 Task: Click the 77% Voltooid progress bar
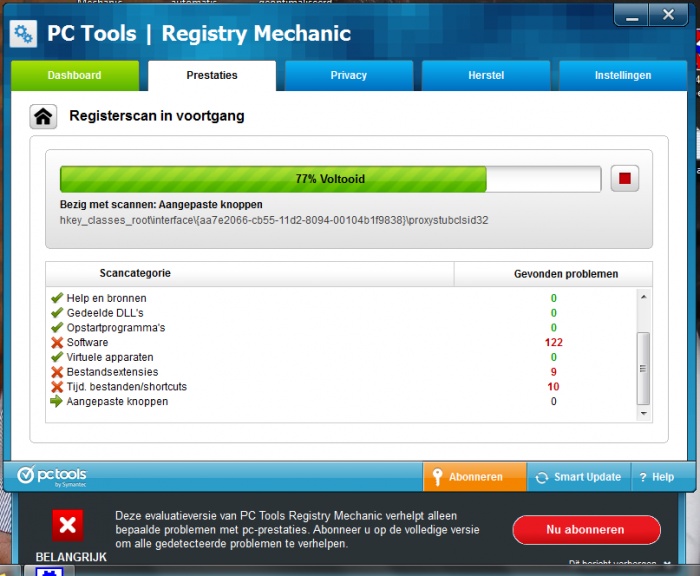pos(330,179)
